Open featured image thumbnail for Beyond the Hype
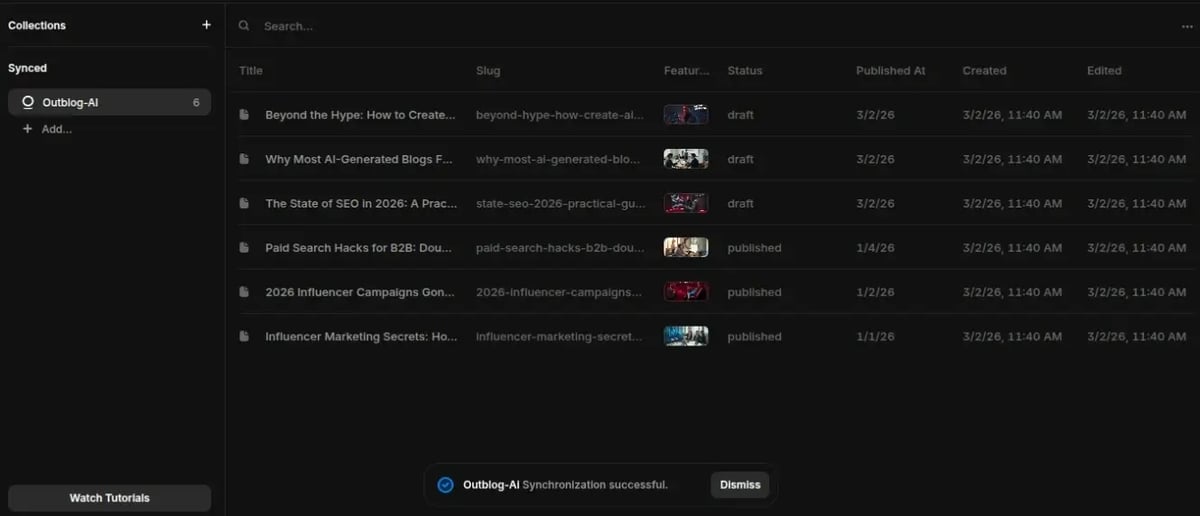Image resolution: width=1200 pixels, height=516 pixels. click(686, 115)
